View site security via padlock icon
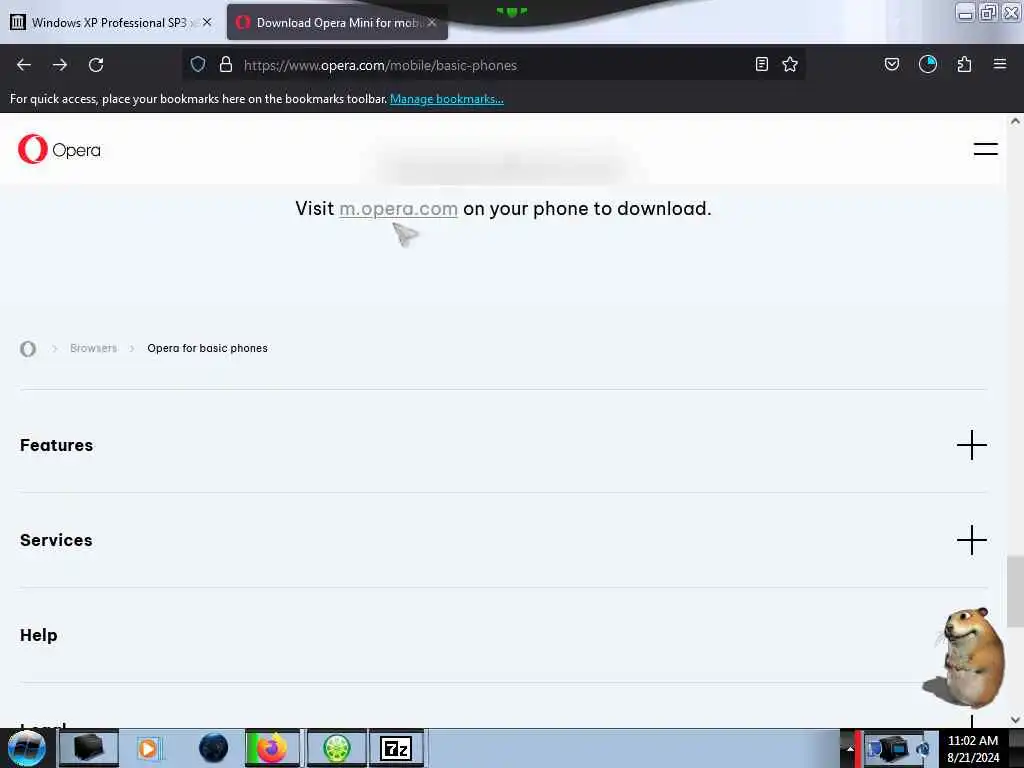Viewport: 1024px width, 768px height. click(x=226, y=64)
